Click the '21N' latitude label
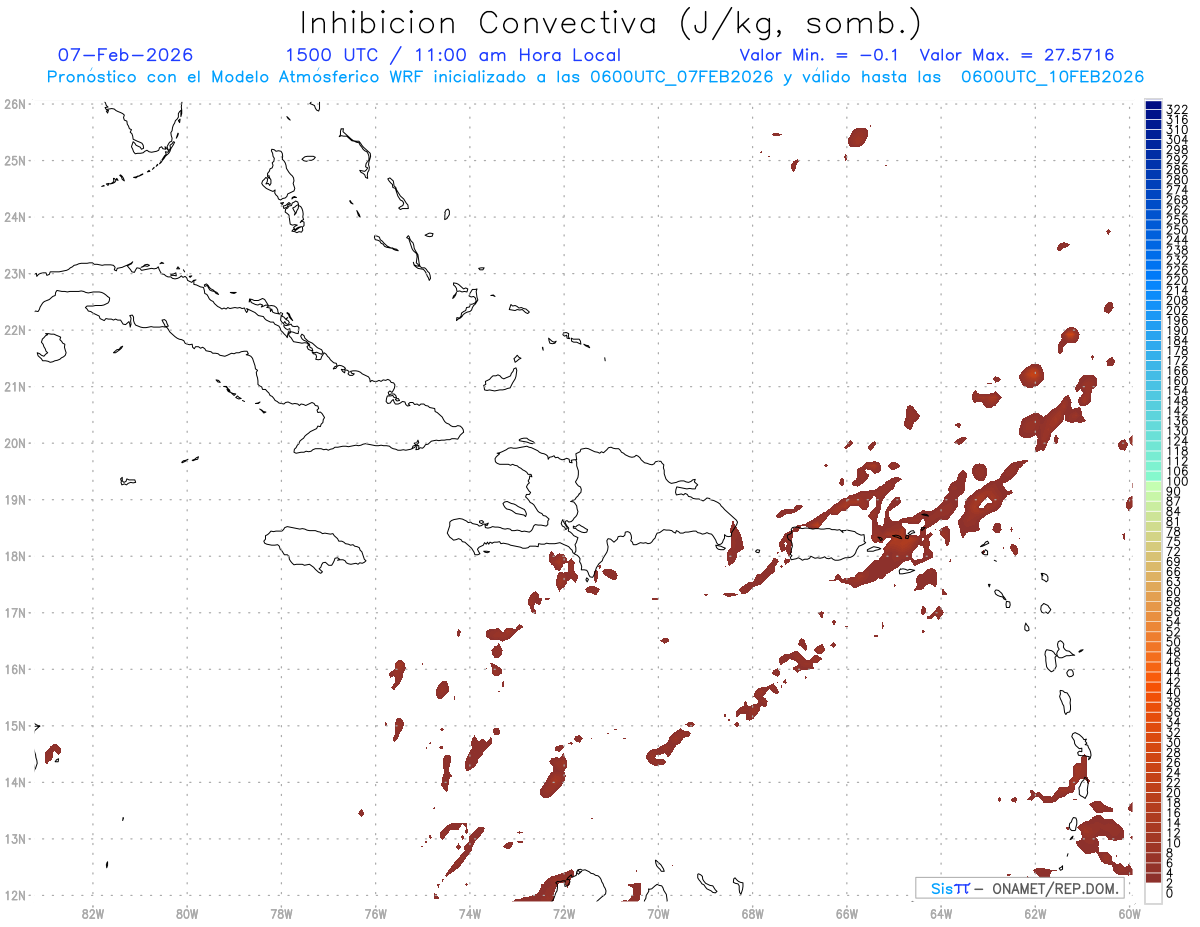Screen dimensions: 1200x927 pos(14,386)
